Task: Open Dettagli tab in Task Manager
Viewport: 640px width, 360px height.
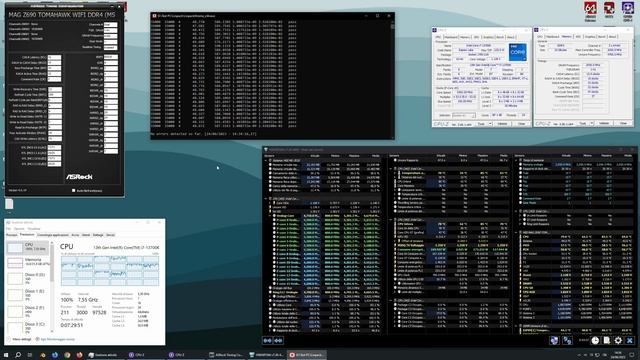Action: (98, 235)
